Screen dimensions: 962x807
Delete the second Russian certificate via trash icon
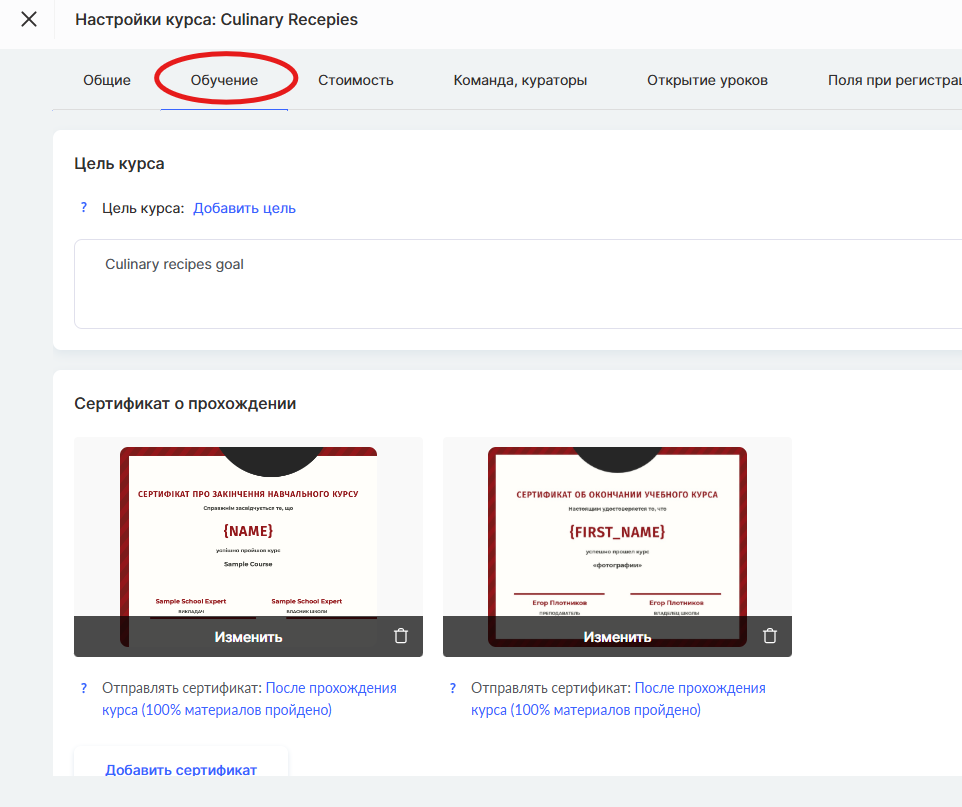point(770,636)
